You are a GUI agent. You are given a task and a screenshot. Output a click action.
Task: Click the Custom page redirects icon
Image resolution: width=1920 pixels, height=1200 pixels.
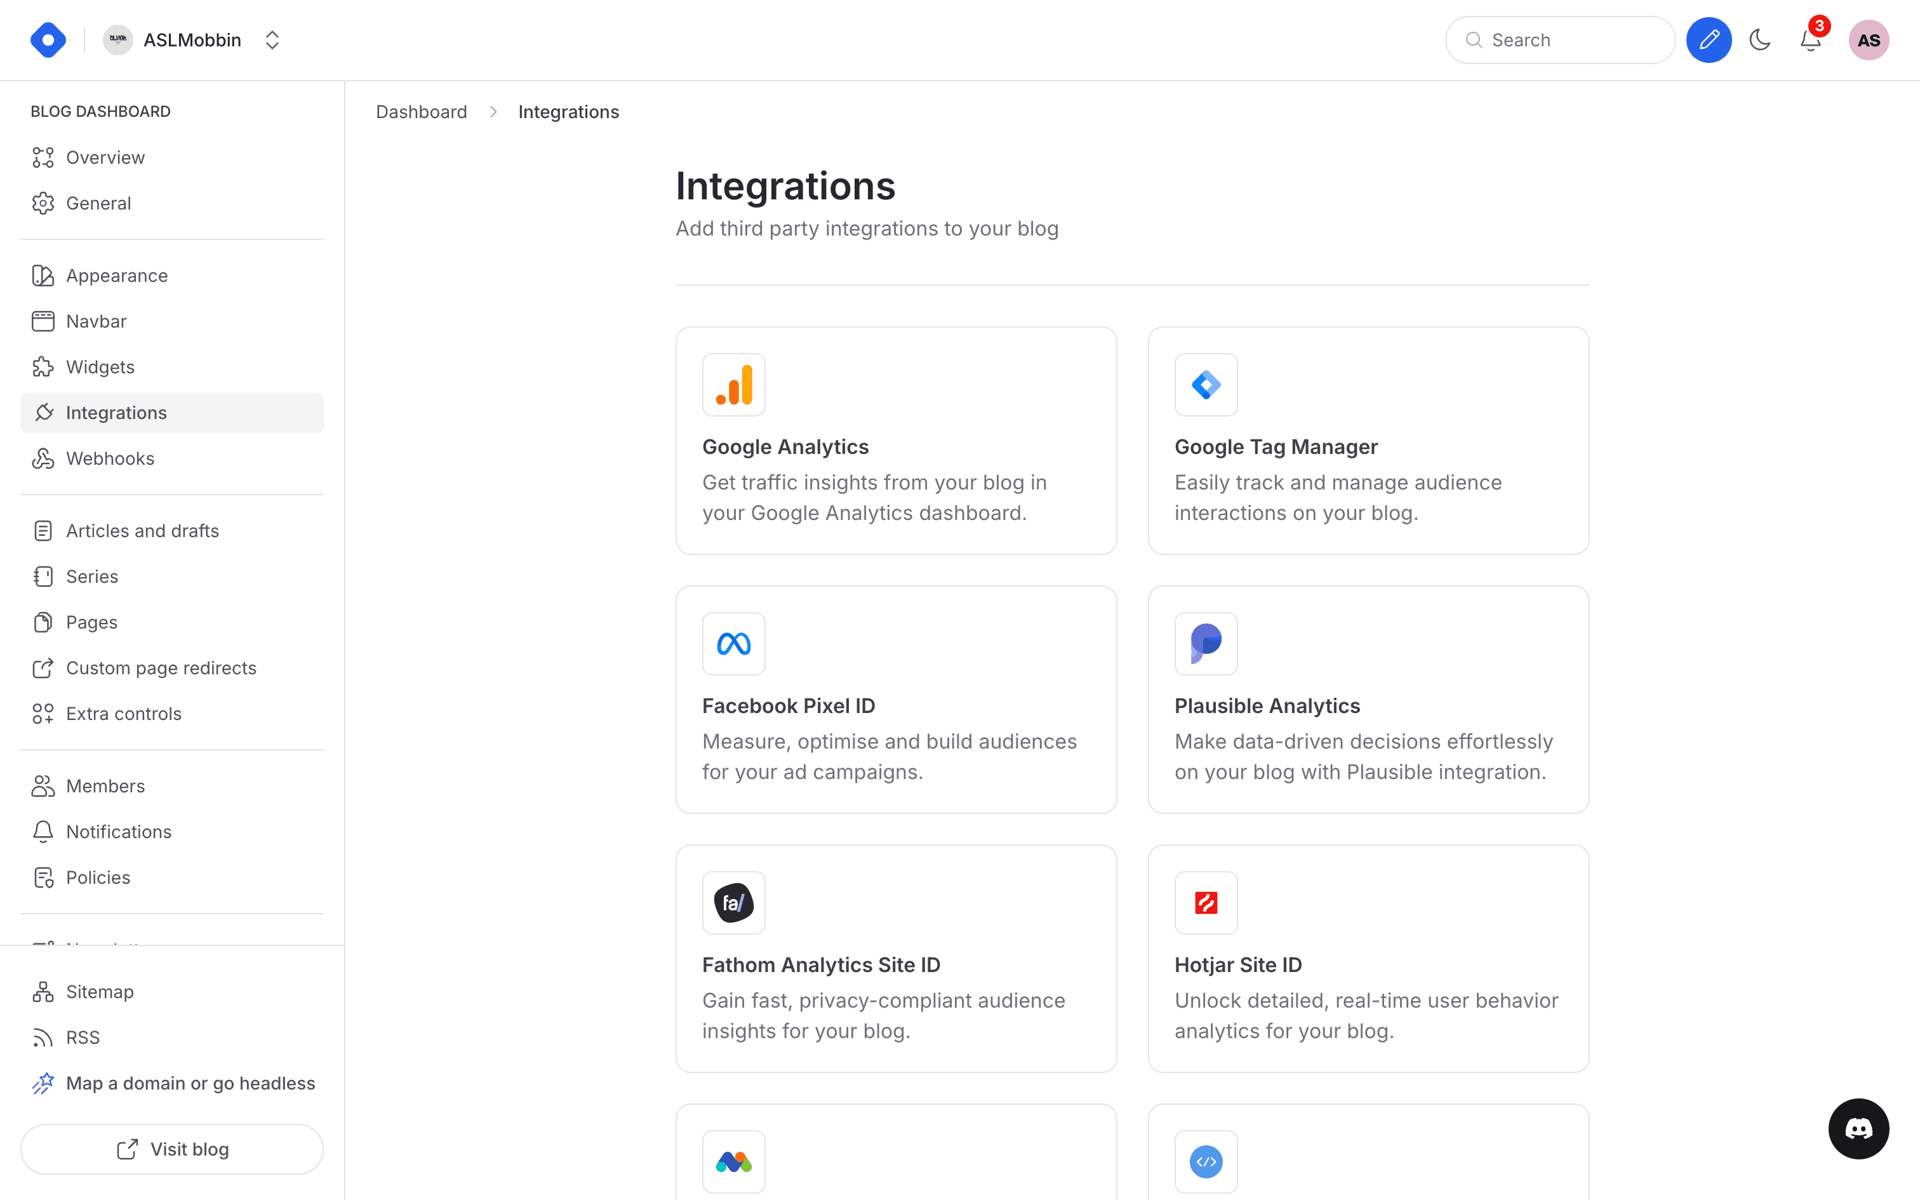43,668
